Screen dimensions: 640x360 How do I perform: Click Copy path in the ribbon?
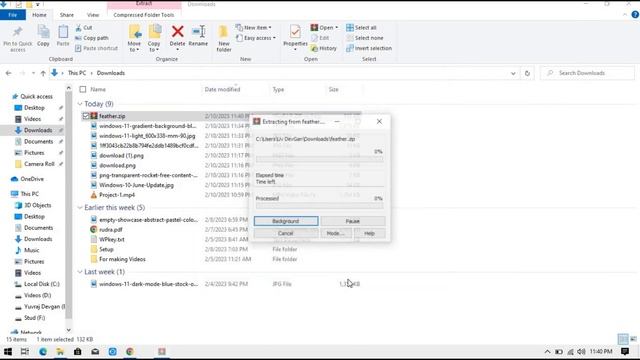tap(92, 38)
